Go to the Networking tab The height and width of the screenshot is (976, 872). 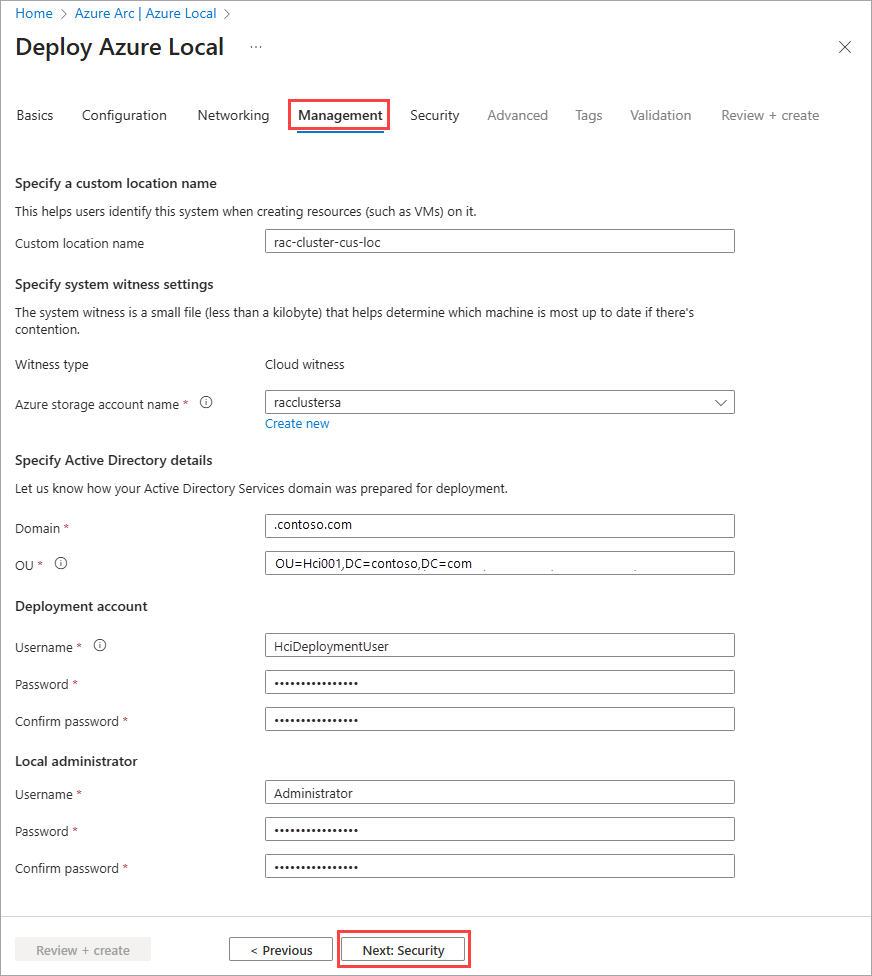click(233, 115)
